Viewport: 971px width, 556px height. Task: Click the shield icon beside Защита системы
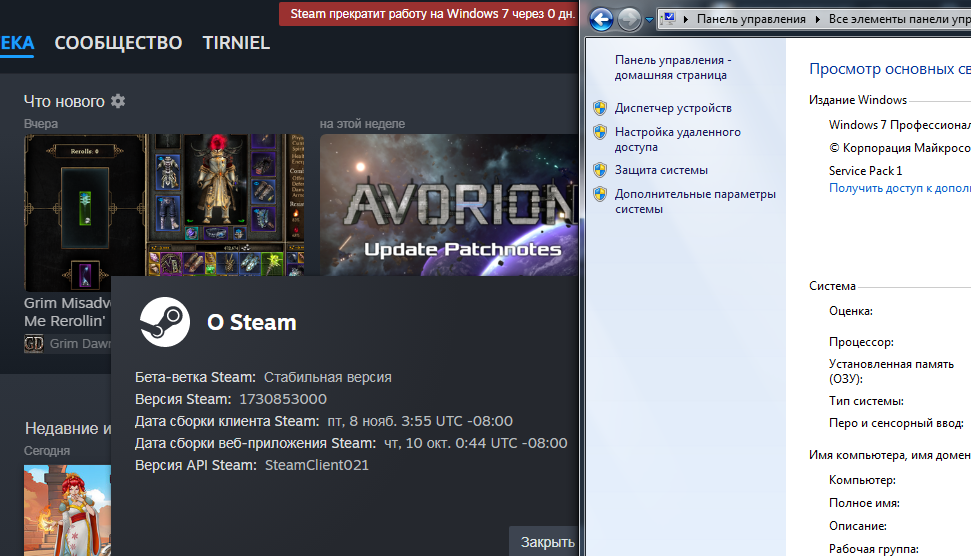[599, 170]
